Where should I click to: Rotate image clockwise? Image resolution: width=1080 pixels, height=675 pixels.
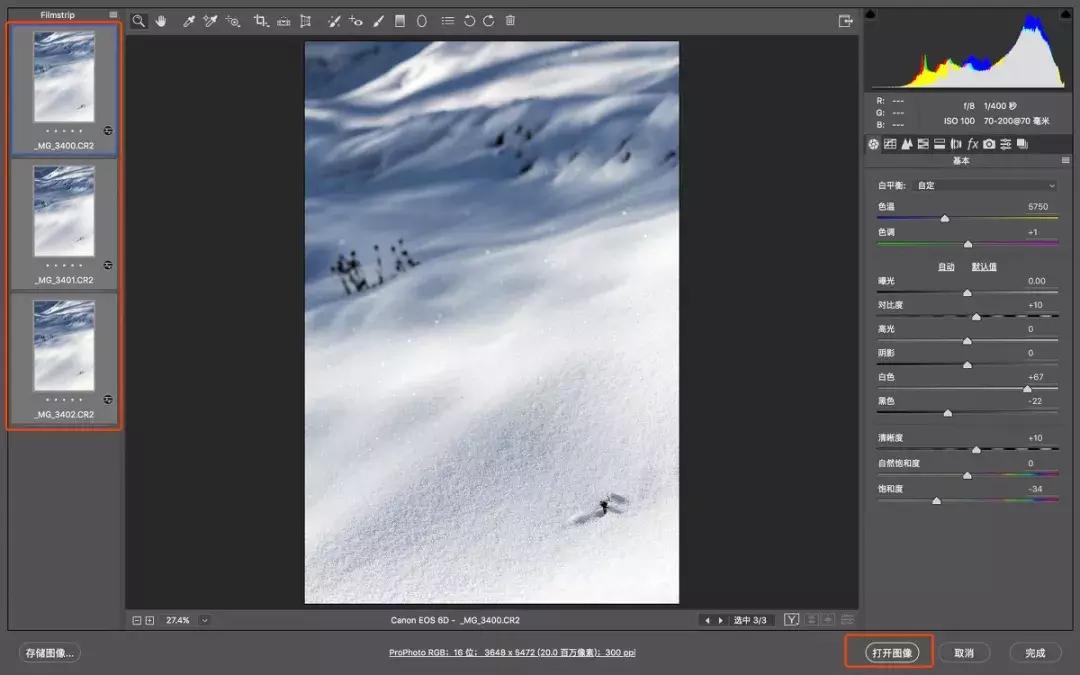pos(488,21)
